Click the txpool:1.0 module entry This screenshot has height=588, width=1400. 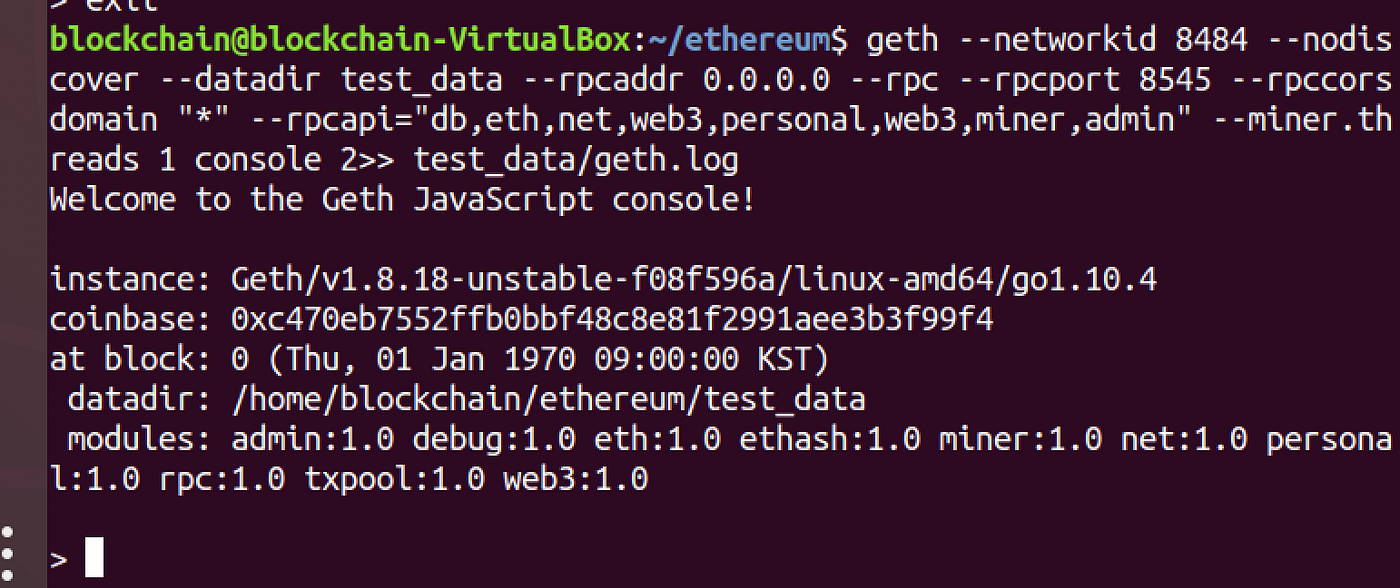tap(394, 480)
